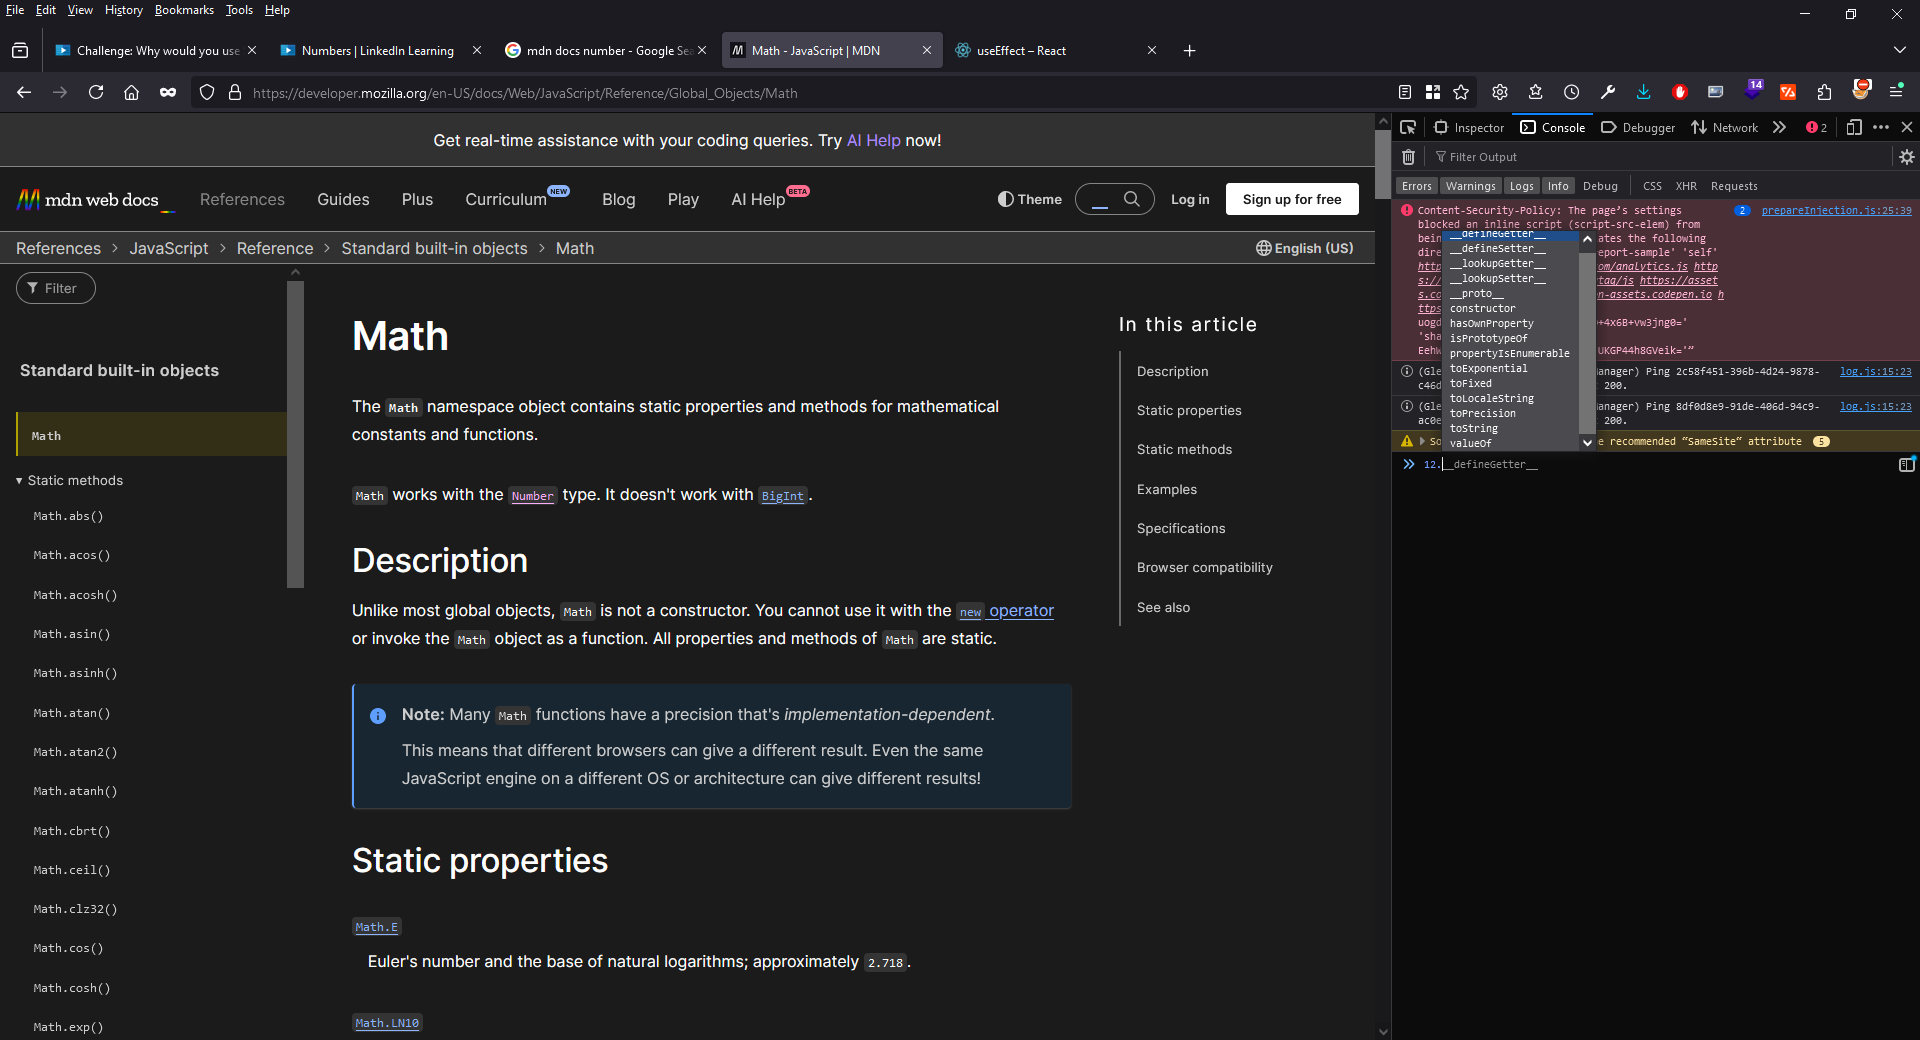Open the English (US) language selector
The image size is (1920, 1040).
pyautogui.click(x=1304, y=248)
